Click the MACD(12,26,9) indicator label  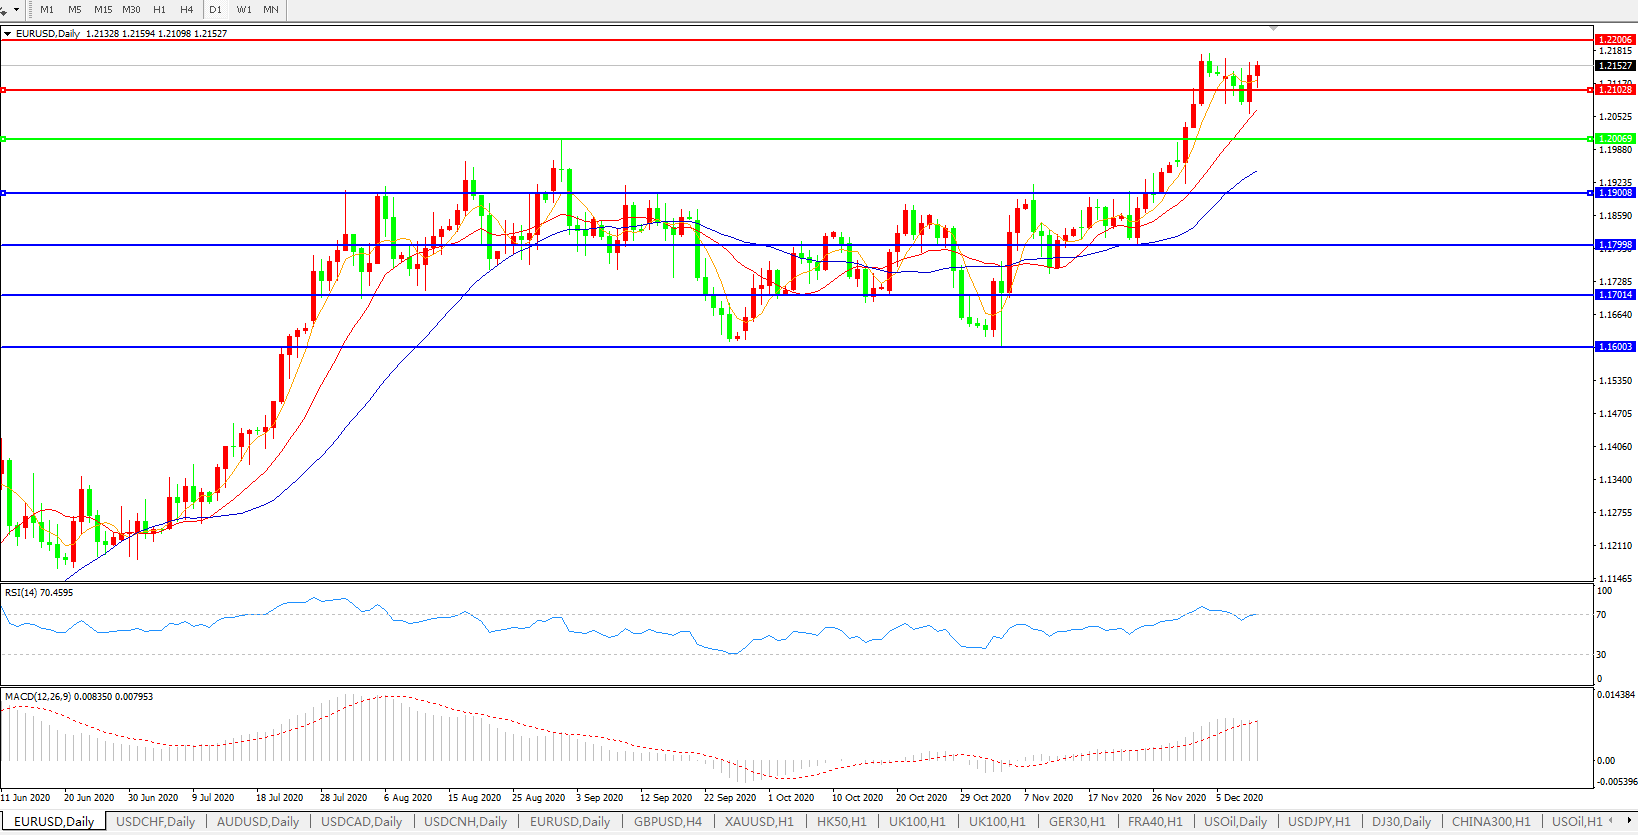[79, 697]
